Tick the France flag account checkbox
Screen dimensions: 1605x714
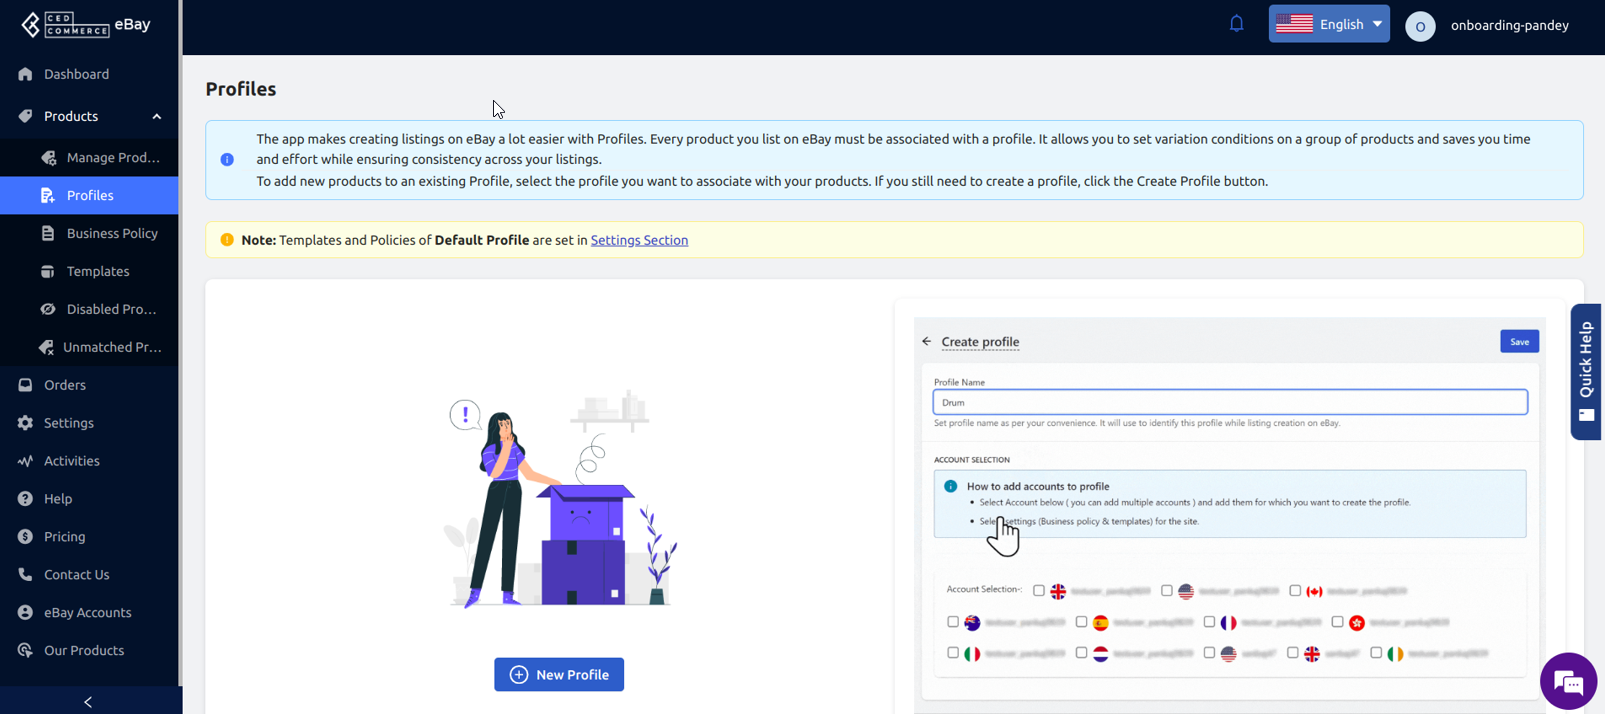click(x=1209, y=622)
